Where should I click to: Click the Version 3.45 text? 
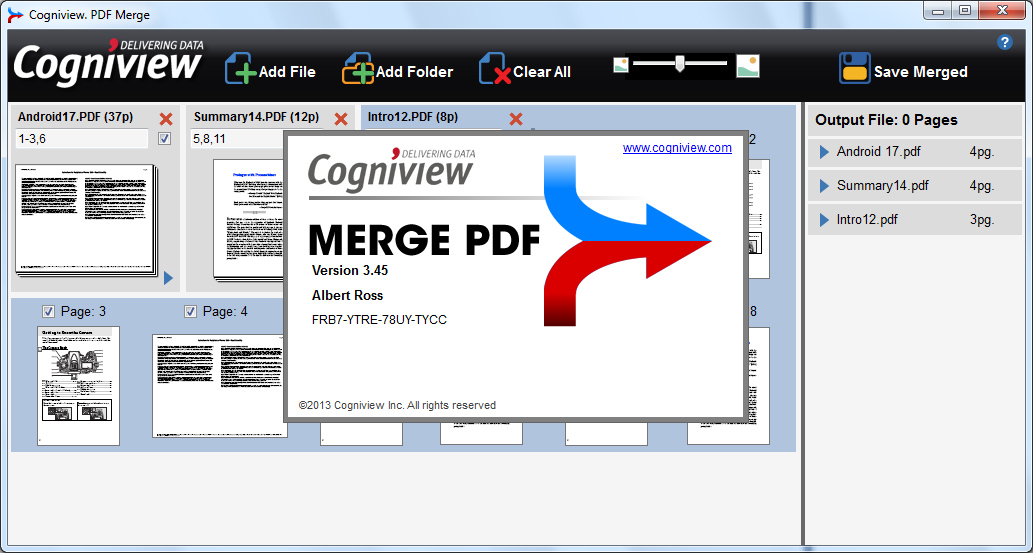(x=350, y=270)
